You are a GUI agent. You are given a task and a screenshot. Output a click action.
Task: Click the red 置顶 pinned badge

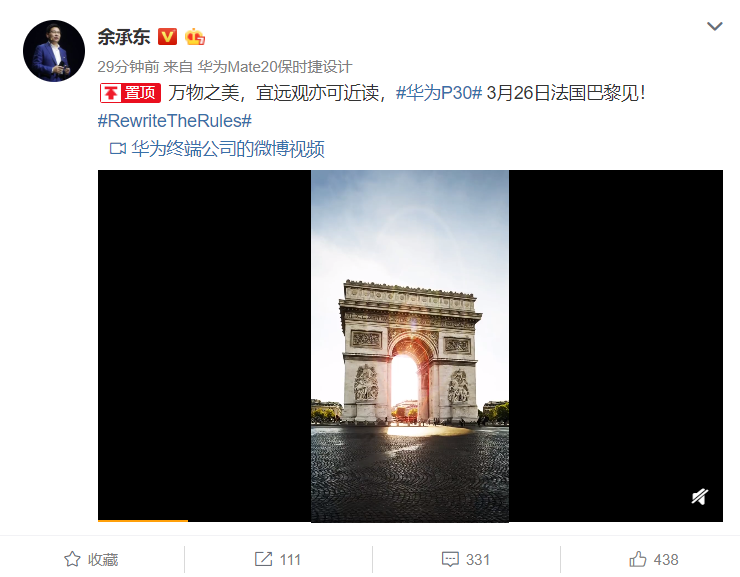pos(130,93)
